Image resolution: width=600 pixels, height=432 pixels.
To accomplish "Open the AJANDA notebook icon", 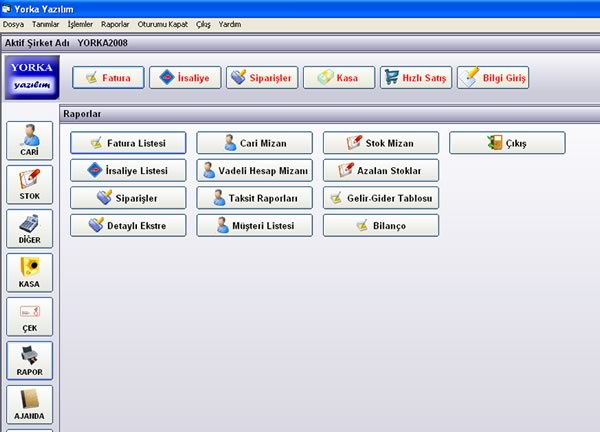I will pyautogui.click(x=29, y=404).
